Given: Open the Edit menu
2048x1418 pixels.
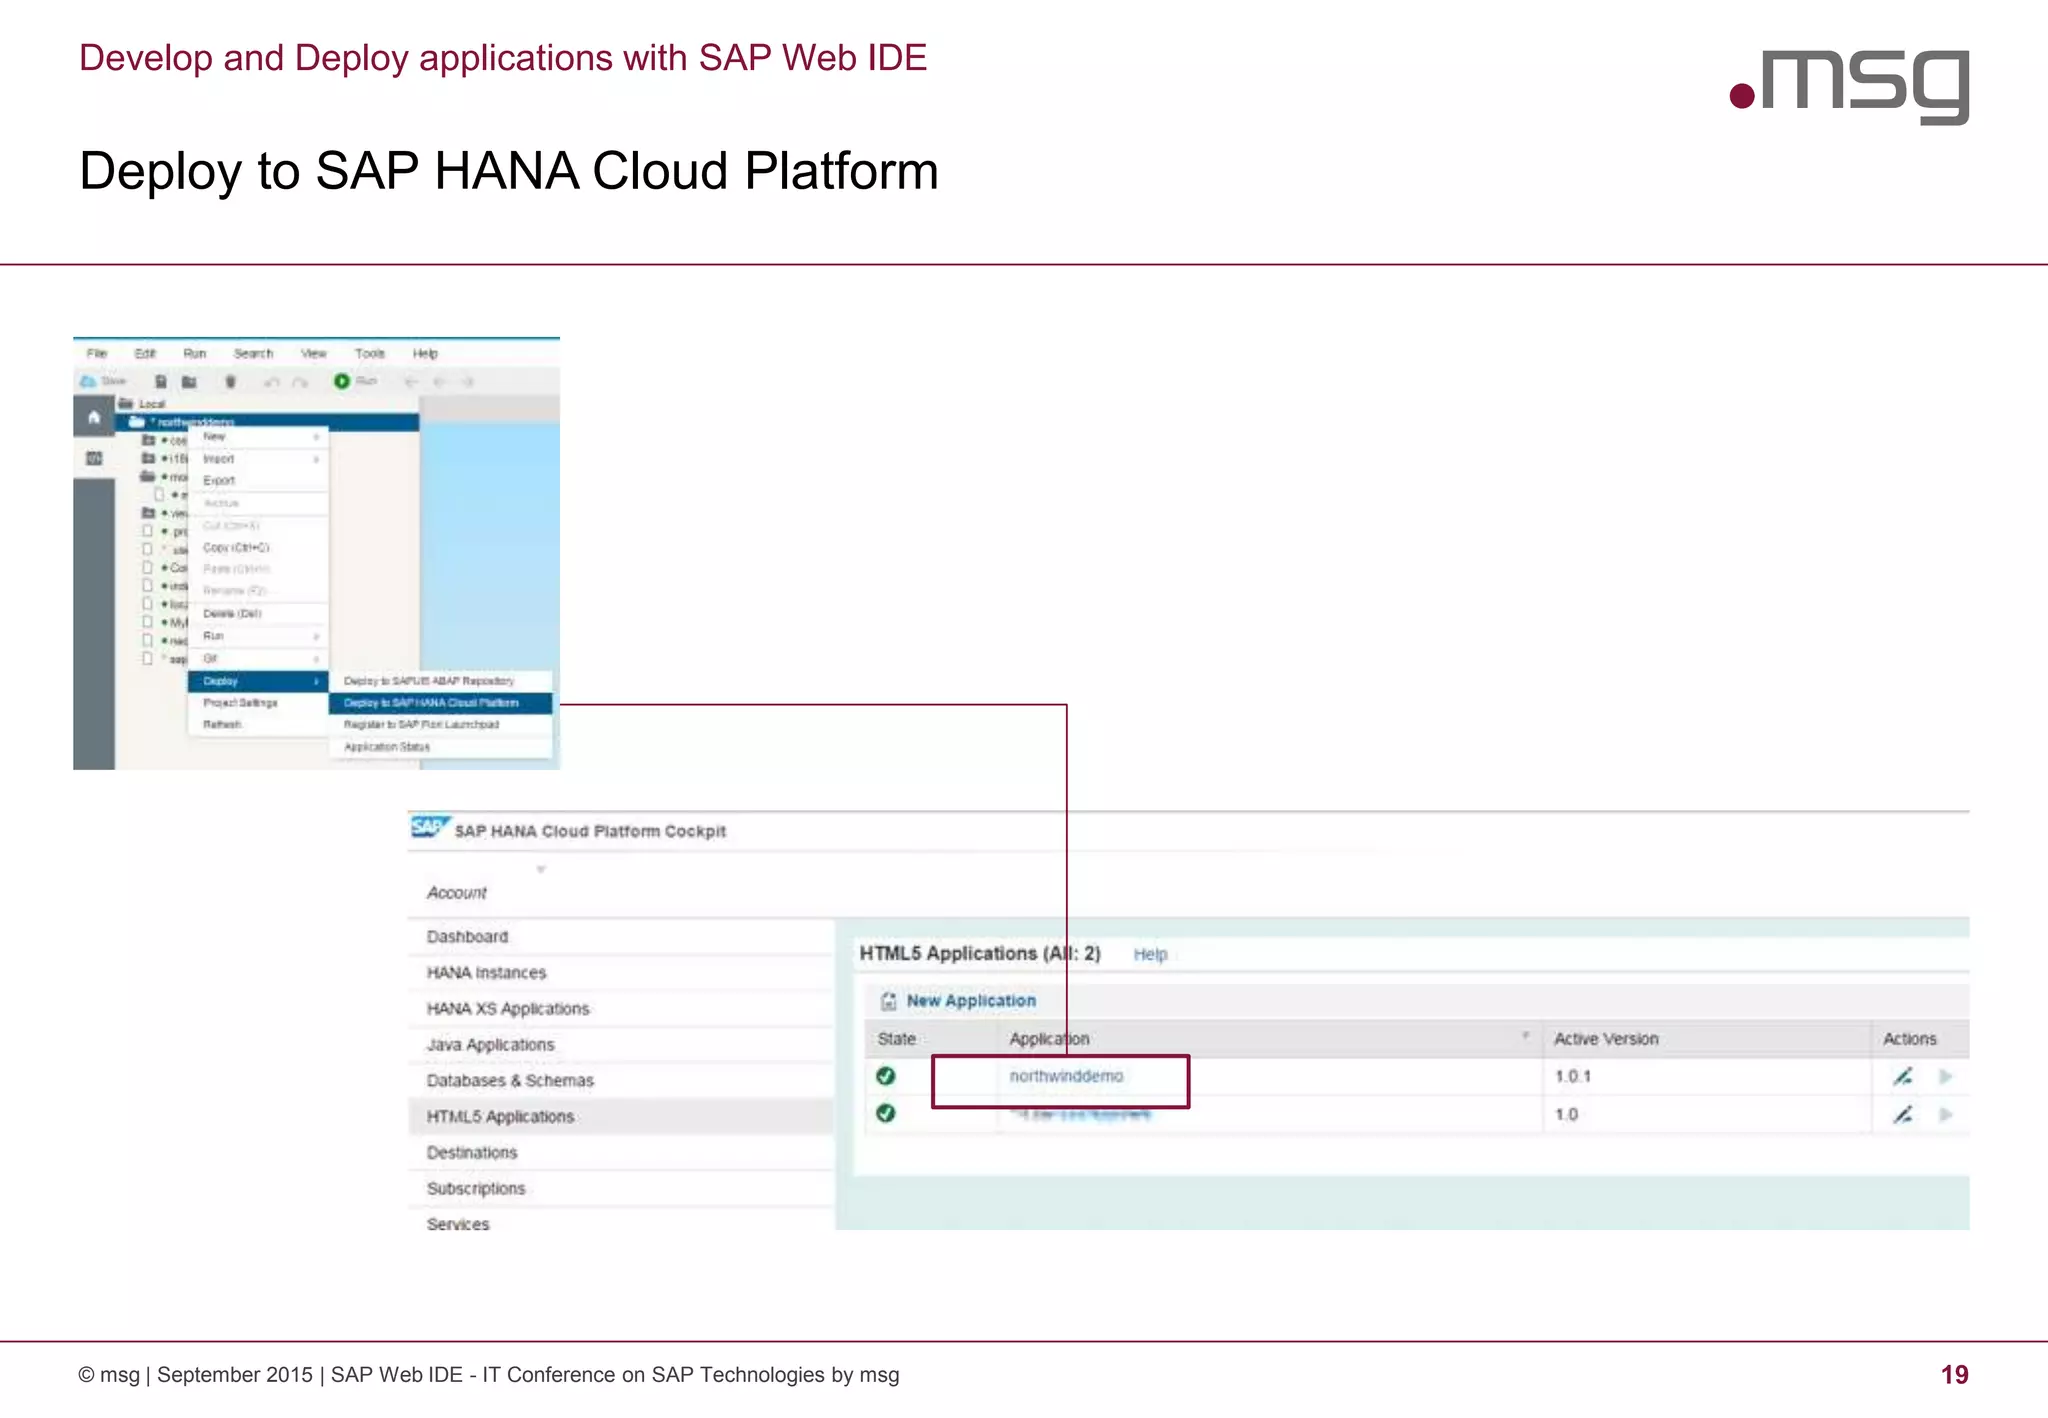Looking at the screenshot, I should [145, 354].
